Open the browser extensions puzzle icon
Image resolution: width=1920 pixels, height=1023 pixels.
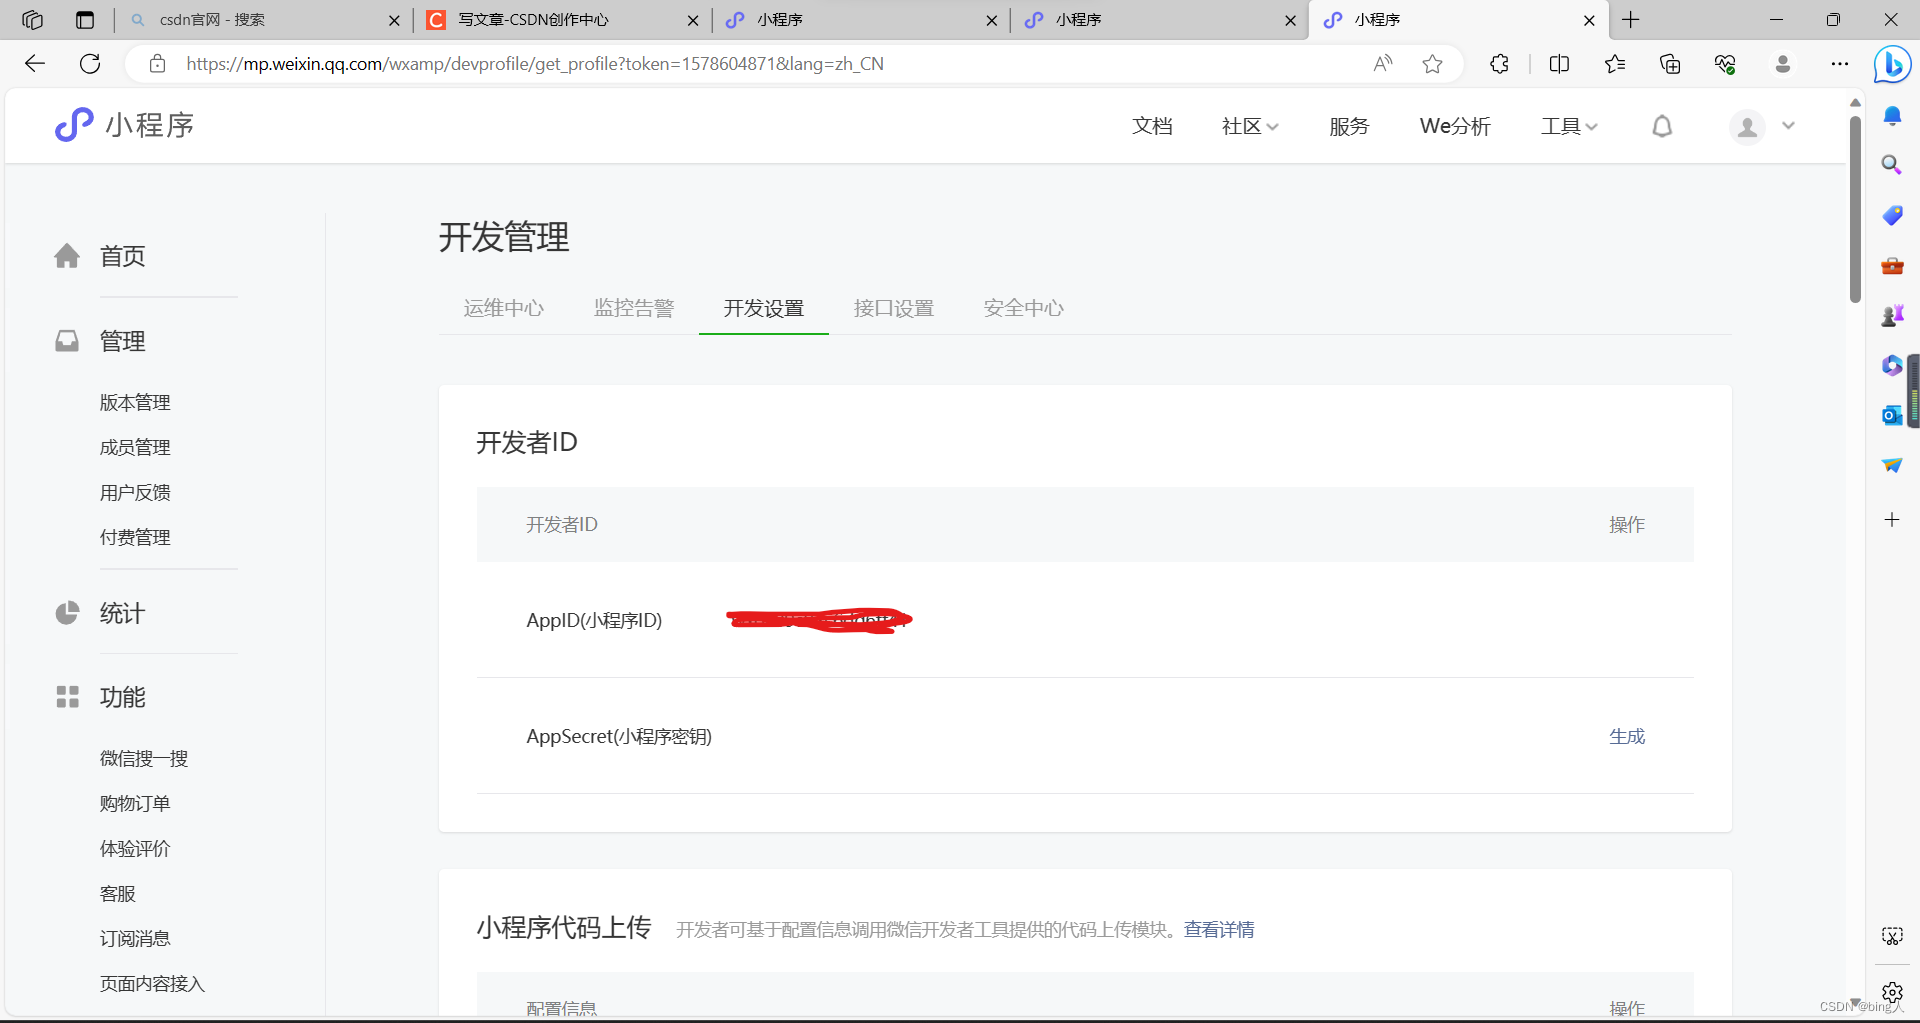[x=1499, y=64]
